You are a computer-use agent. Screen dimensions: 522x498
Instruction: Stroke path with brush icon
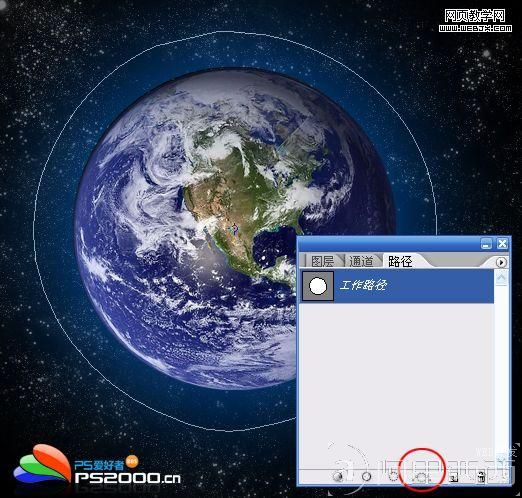coord(366,477)
